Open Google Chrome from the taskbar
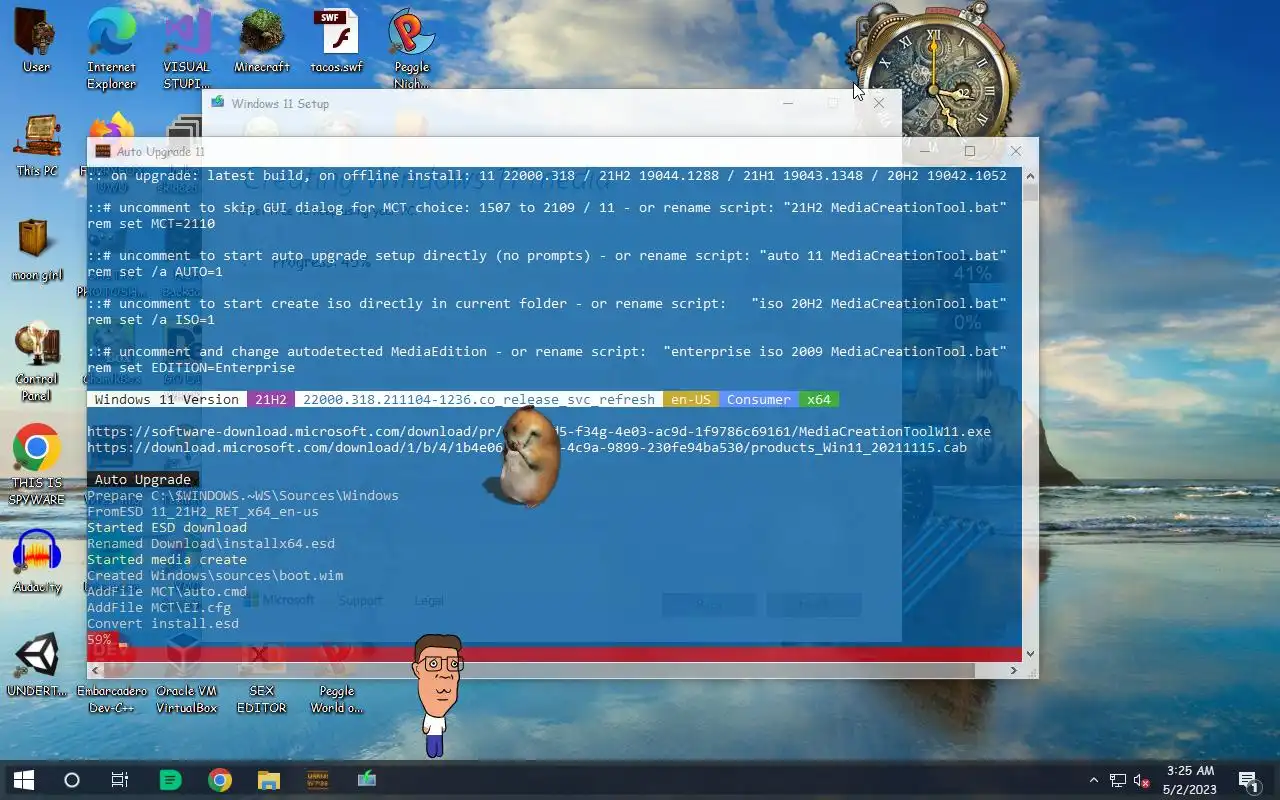 220,780
